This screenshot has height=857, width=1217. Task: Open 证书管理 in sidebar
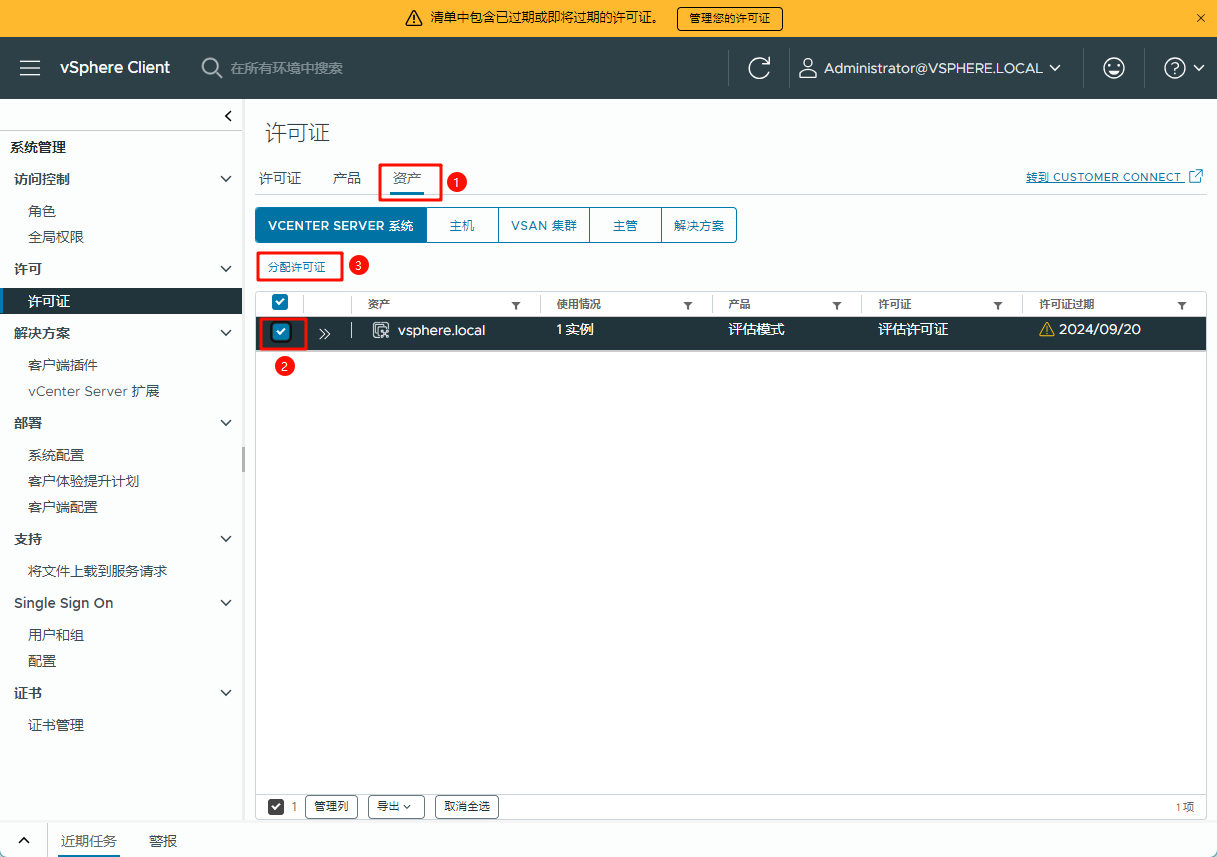pos(56,725)
